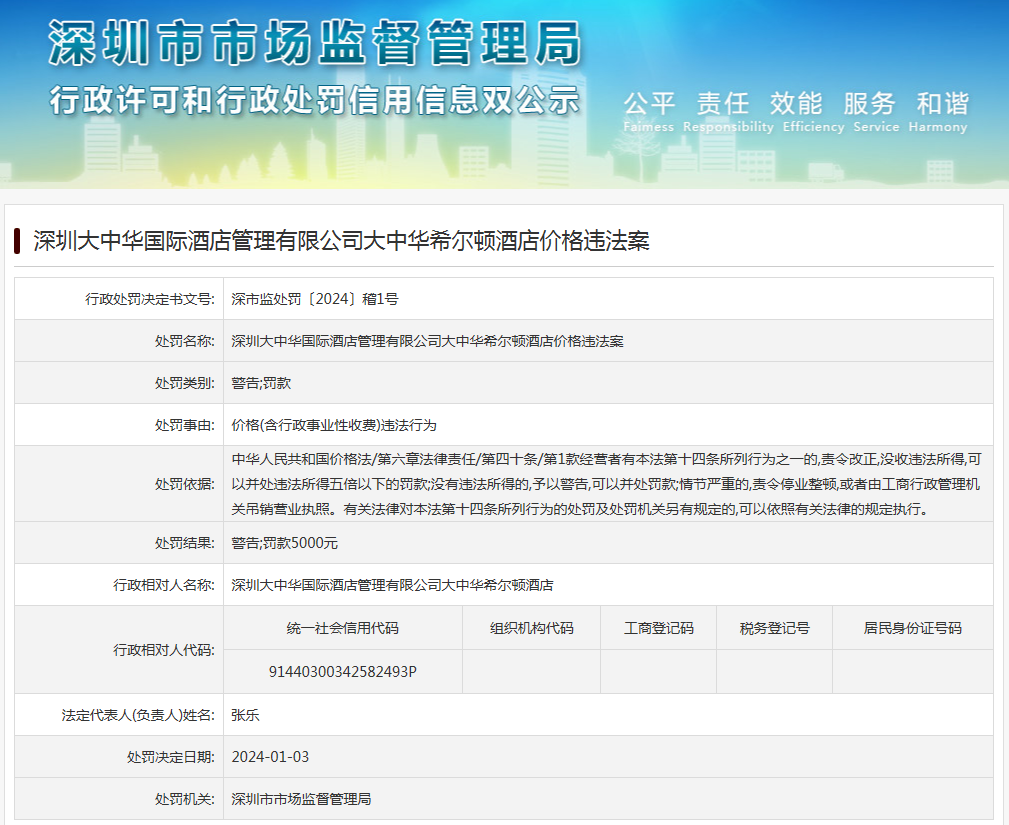Select the representative name 张乐
Image resolution: width=1009 pixels, height=825 pixels.
[245, 715]
